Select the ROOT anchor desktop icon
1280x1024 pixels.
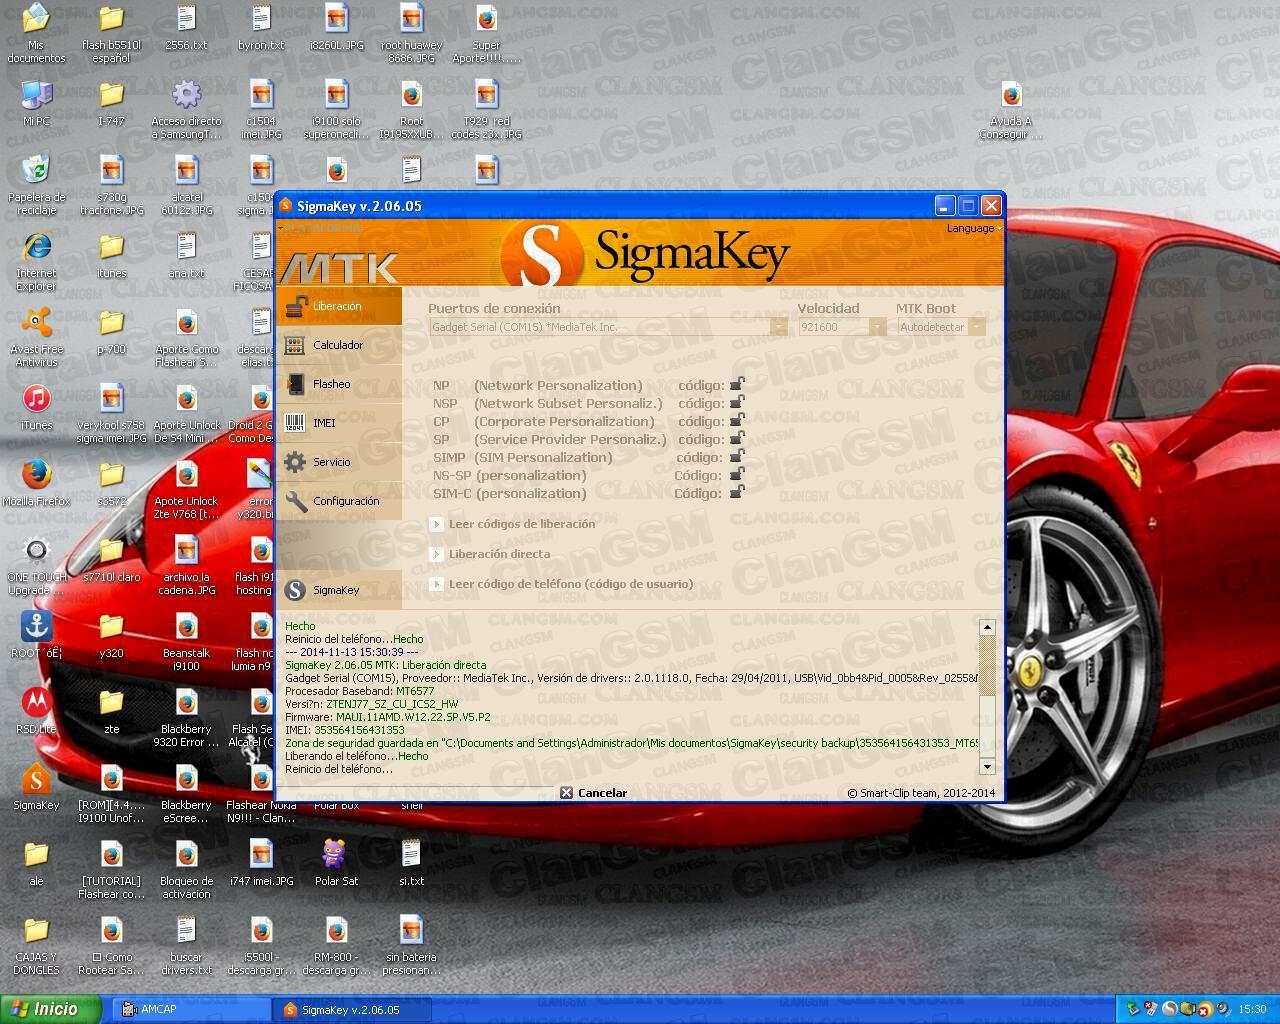pos(36,635)
